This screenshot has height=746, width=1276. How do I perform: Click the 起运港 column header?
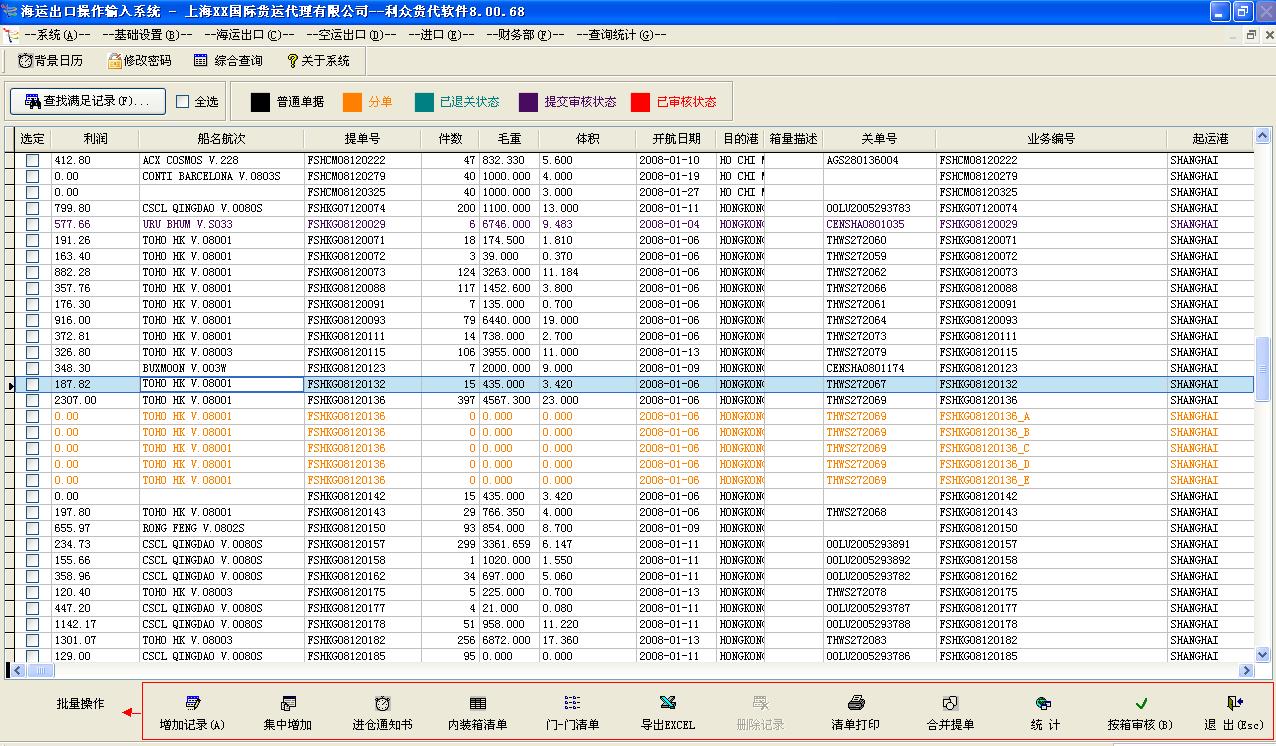[1210, 139]
